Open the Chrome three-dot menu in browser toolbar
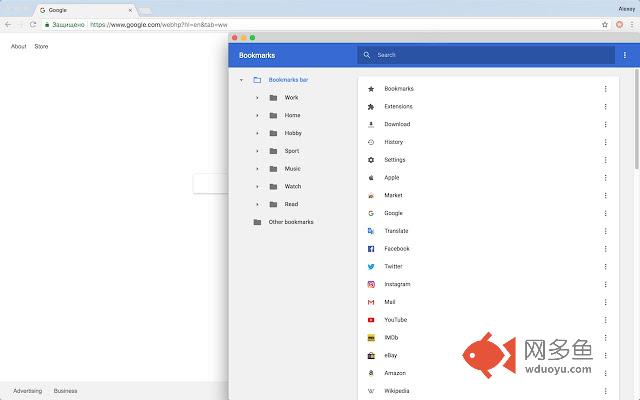 tap(632, 24)
